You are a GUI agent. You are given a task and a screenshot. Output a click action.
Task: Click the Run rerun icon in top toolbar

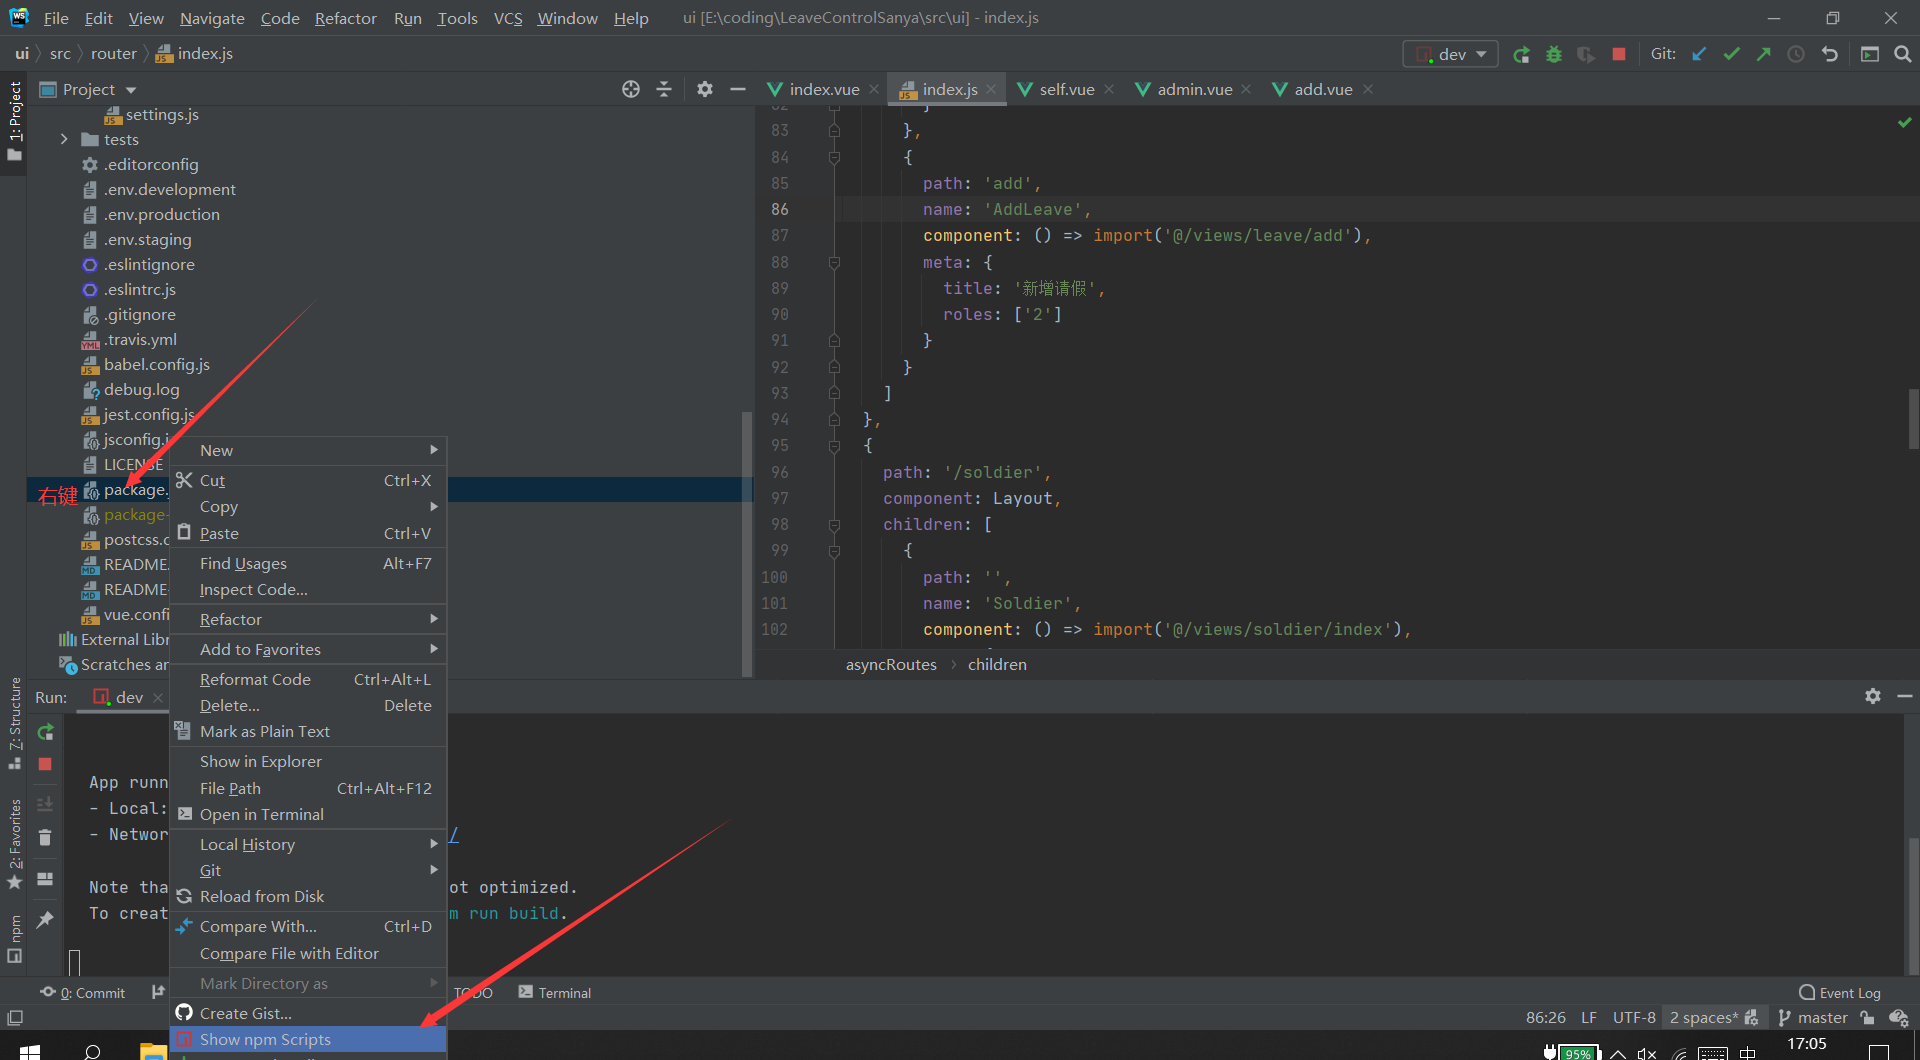click(x=1521, y=54)
